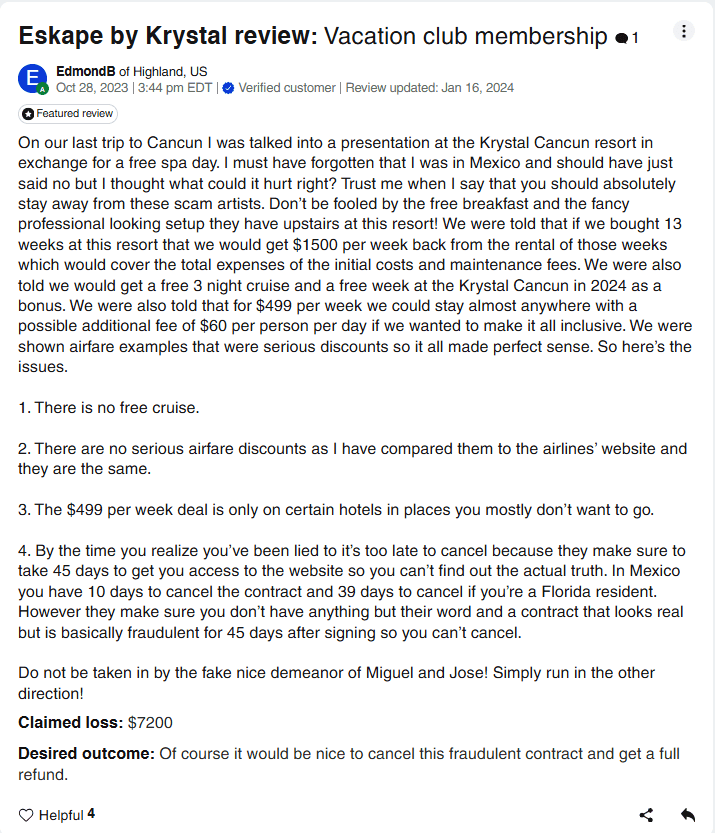Share this review using the share icon
The width and height of the screenshot is (715, 833).
[x=646, y=815]
